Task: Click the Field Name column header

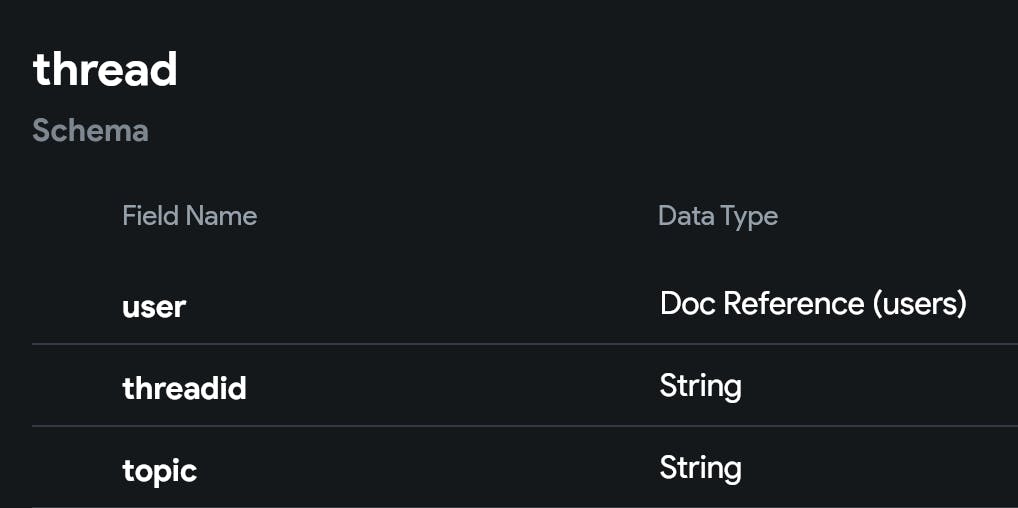Action: coord(189,216)
